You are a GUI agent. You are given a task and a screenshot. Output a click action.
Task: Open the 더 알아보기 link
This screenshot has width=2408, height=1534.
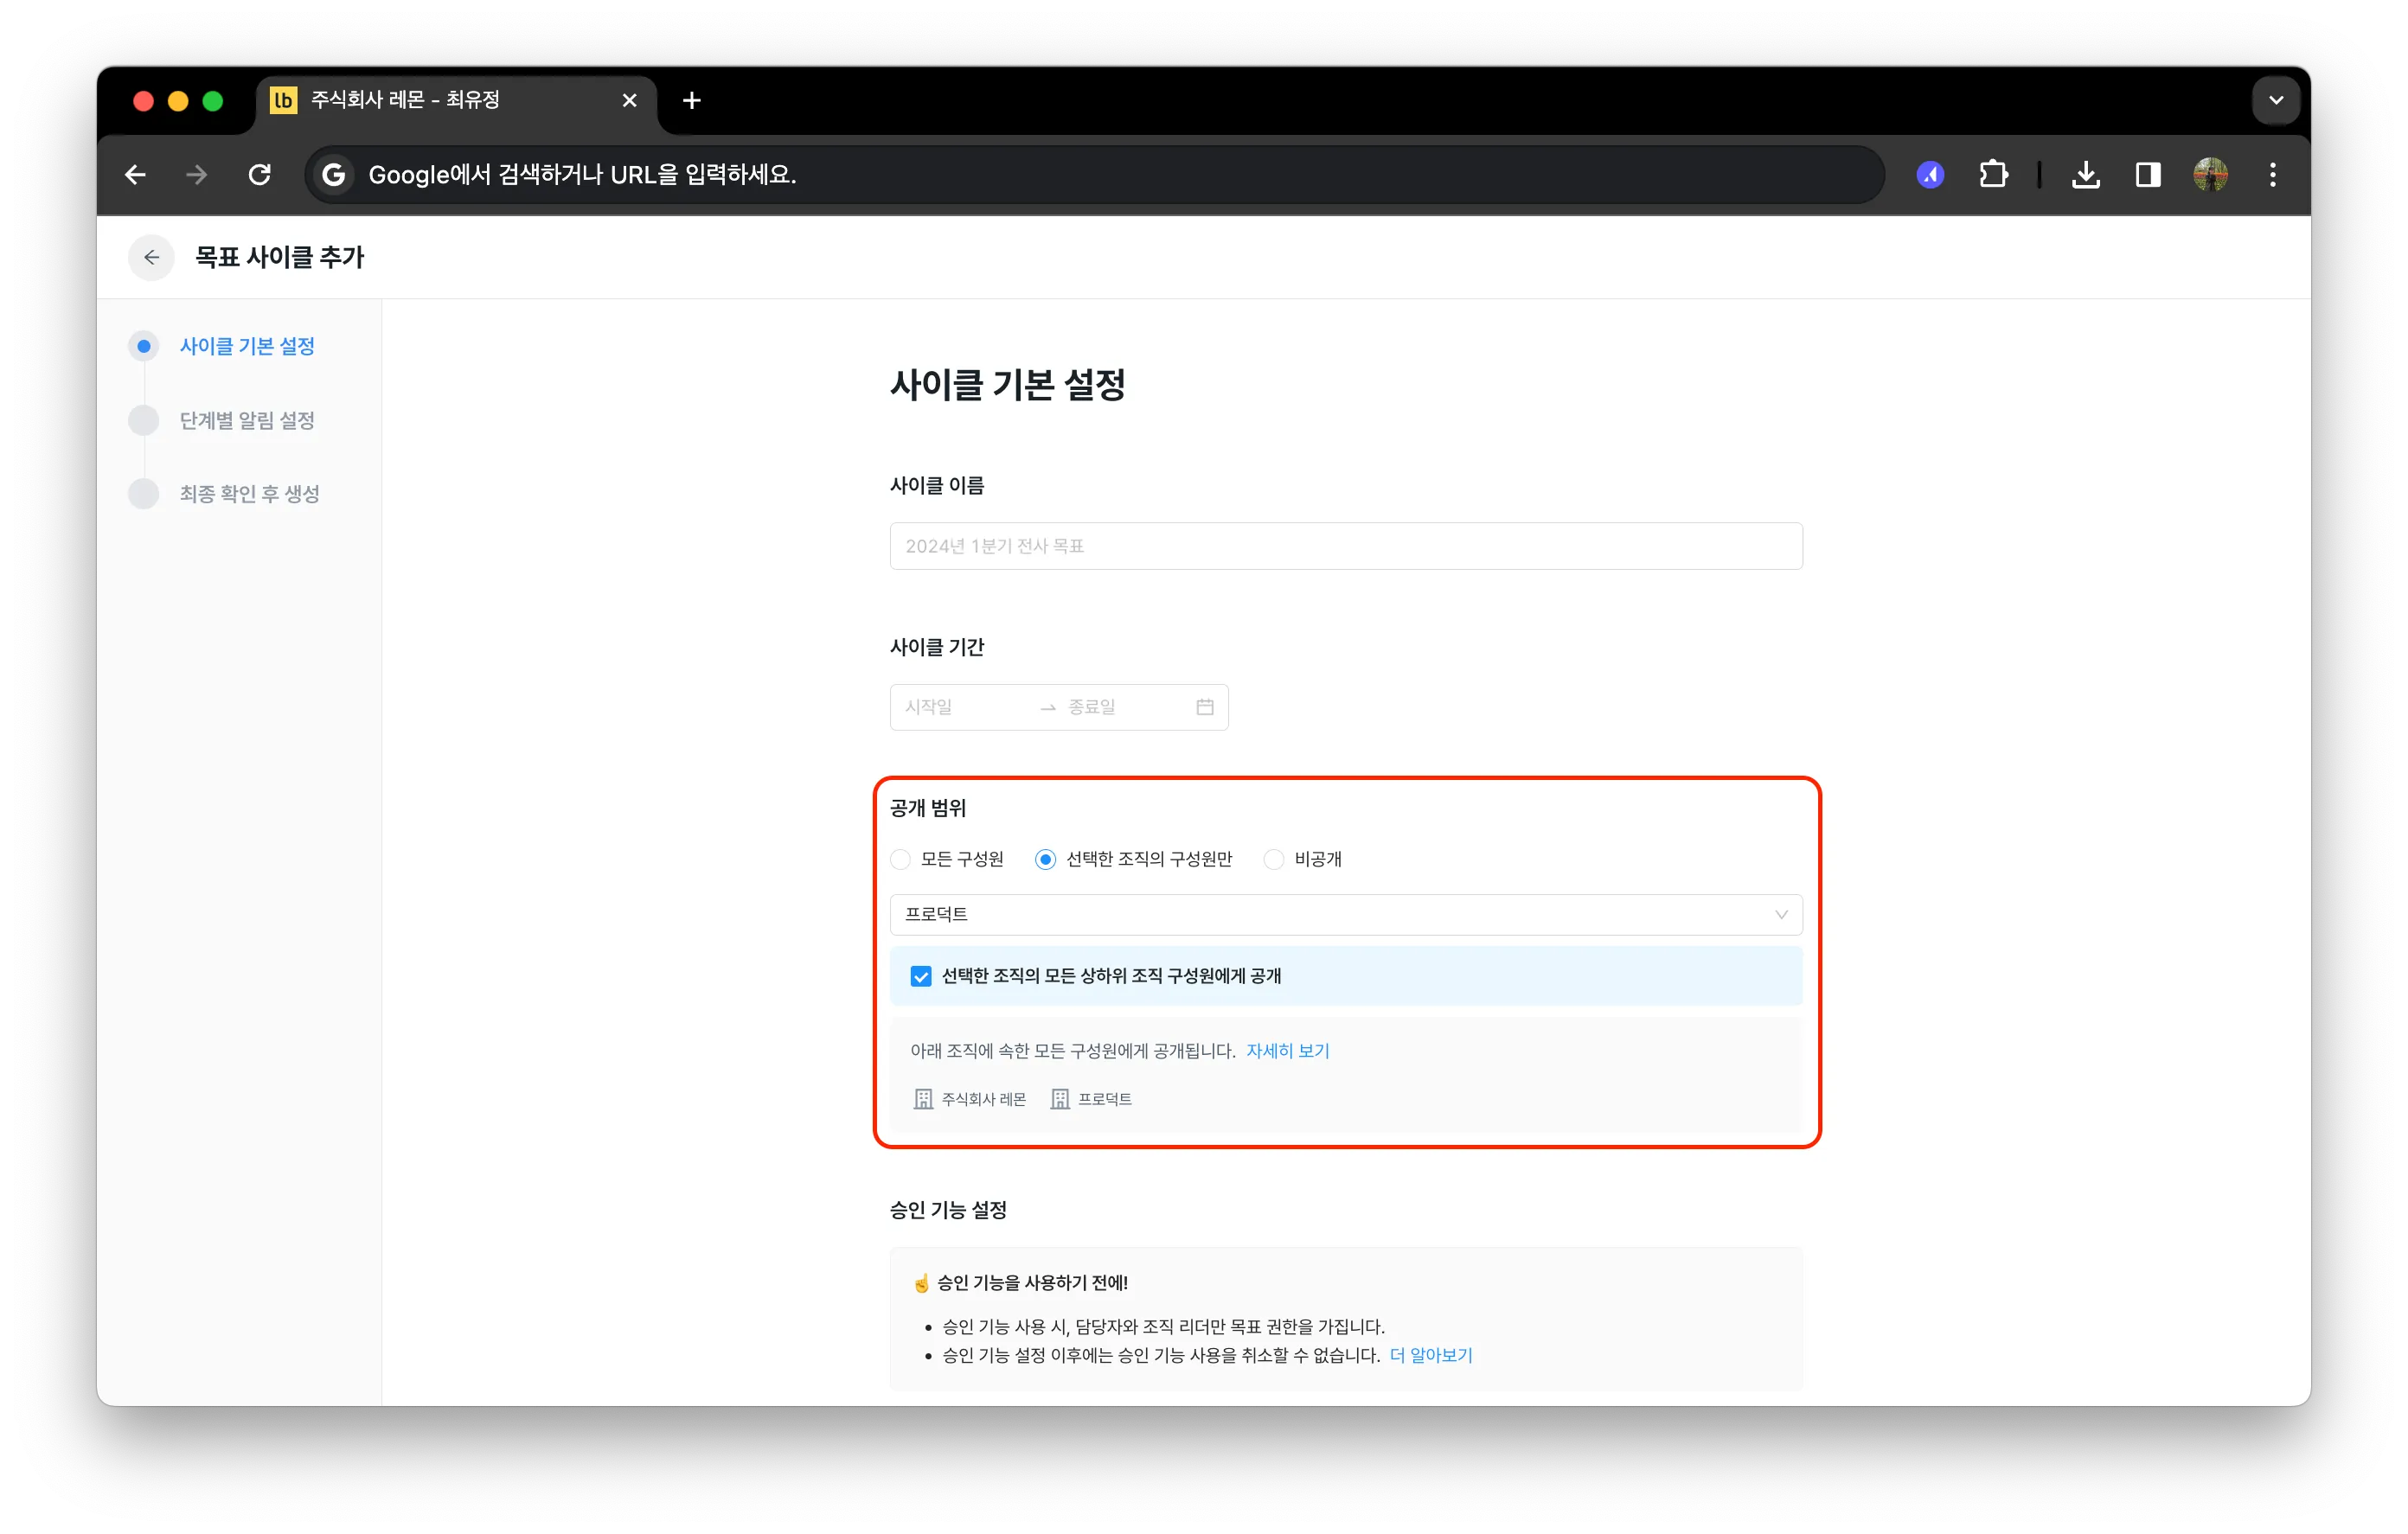pos(1430,1354)
